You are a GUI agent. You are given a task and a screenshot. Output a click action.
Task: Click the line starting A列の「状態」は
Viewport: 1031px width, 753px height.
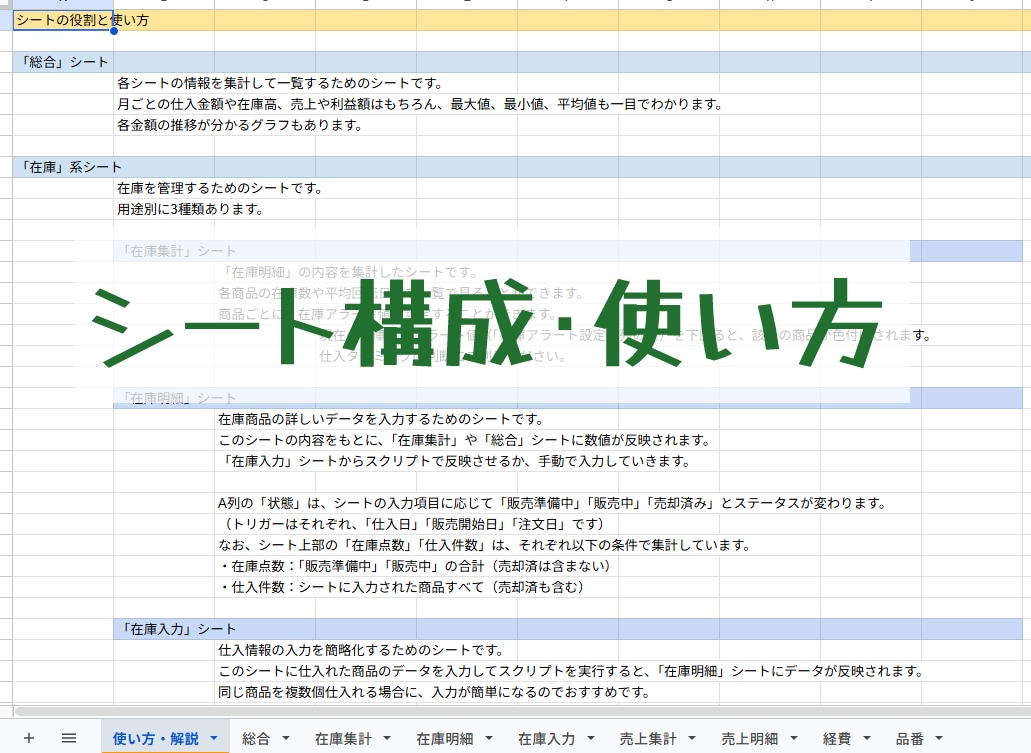(552, 503)
